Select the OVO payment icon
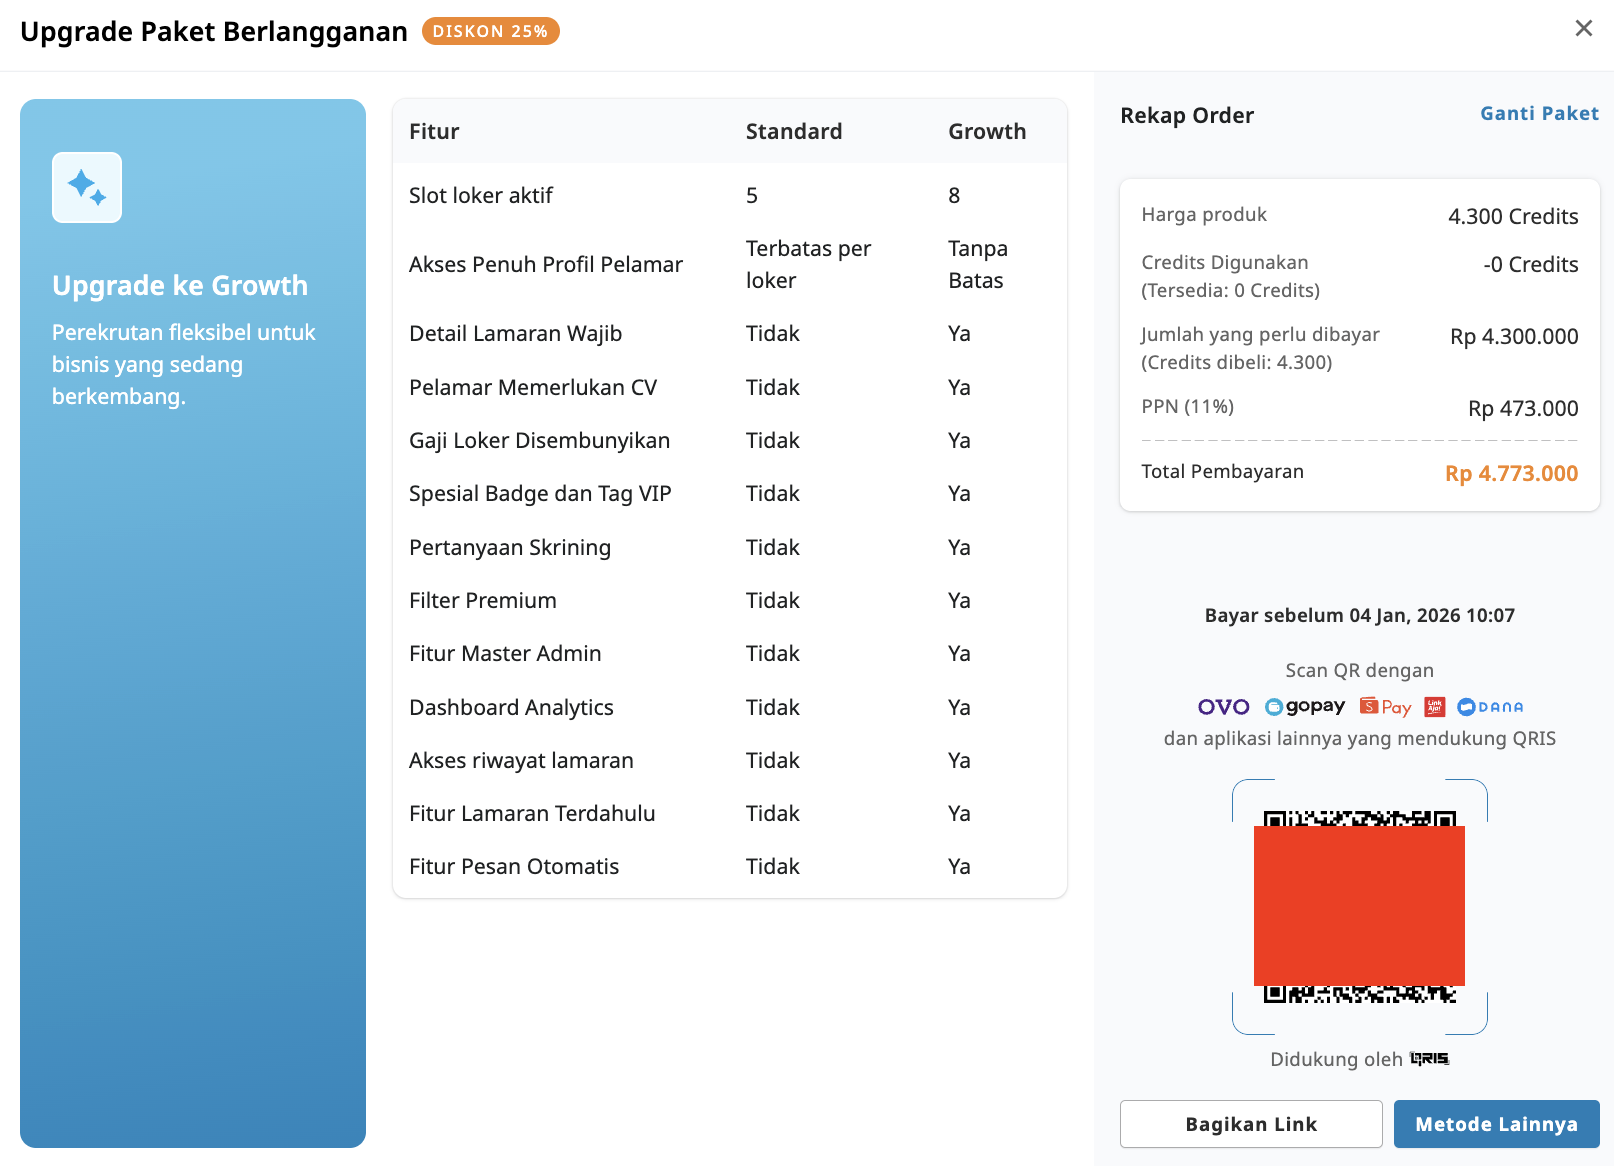 pyautogui.click(x=1222, y=706)
